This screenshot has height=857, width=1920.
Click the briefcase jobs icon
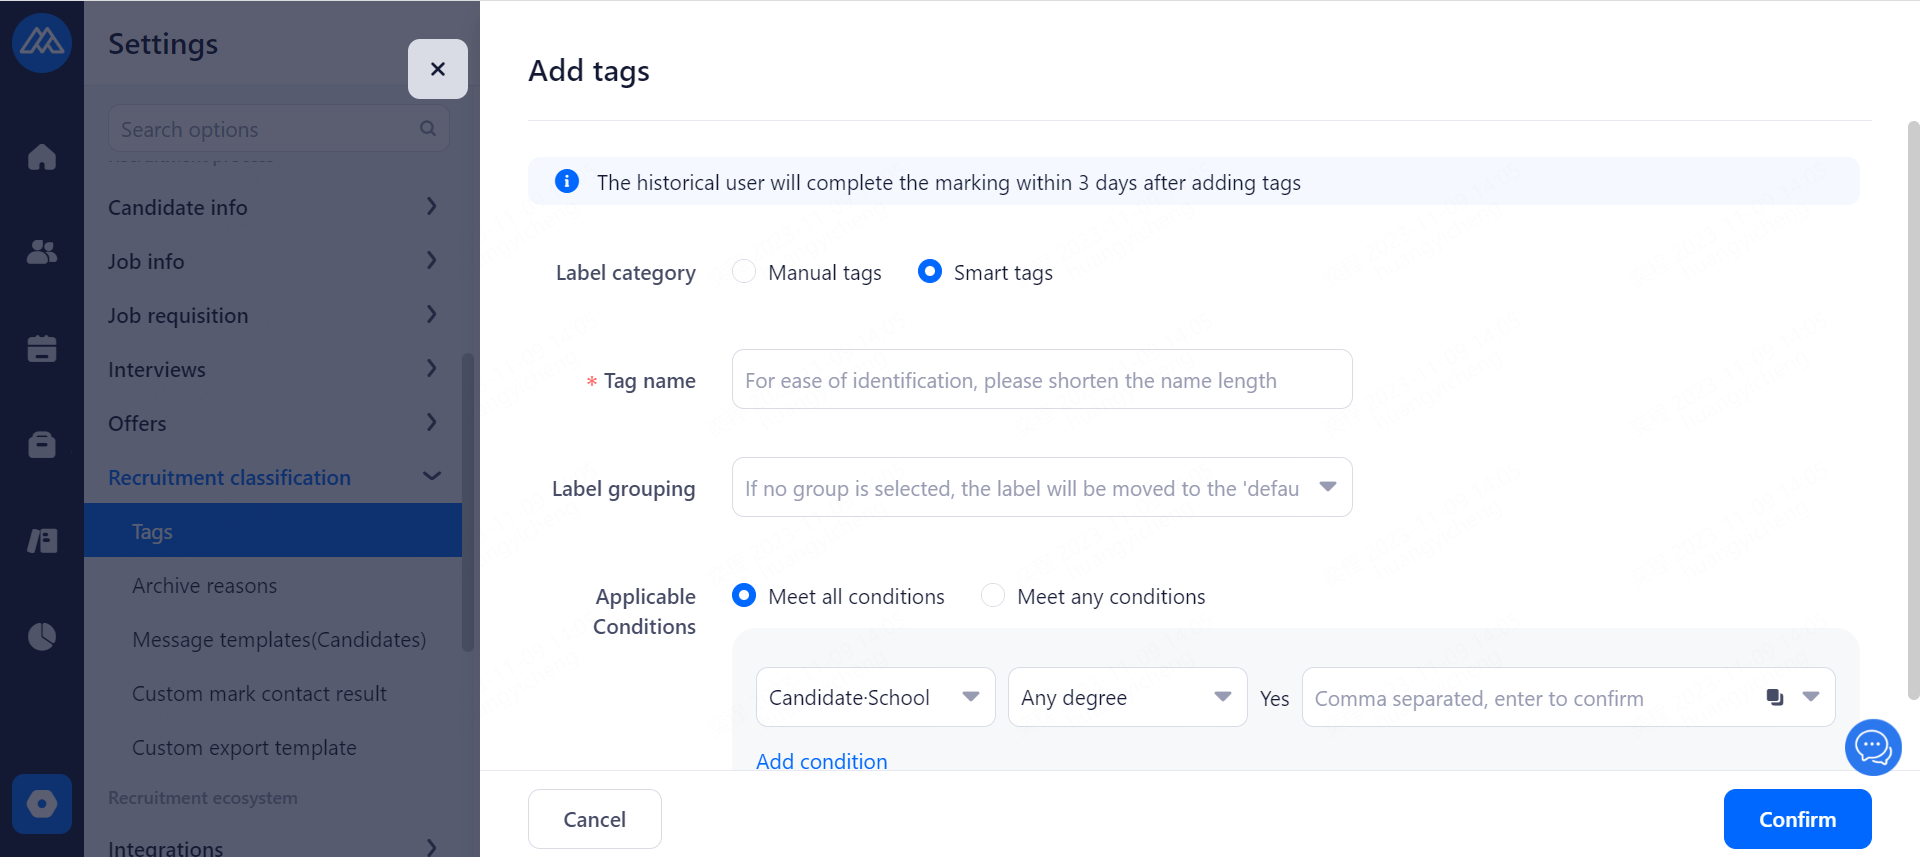click(x=42, y=444)
